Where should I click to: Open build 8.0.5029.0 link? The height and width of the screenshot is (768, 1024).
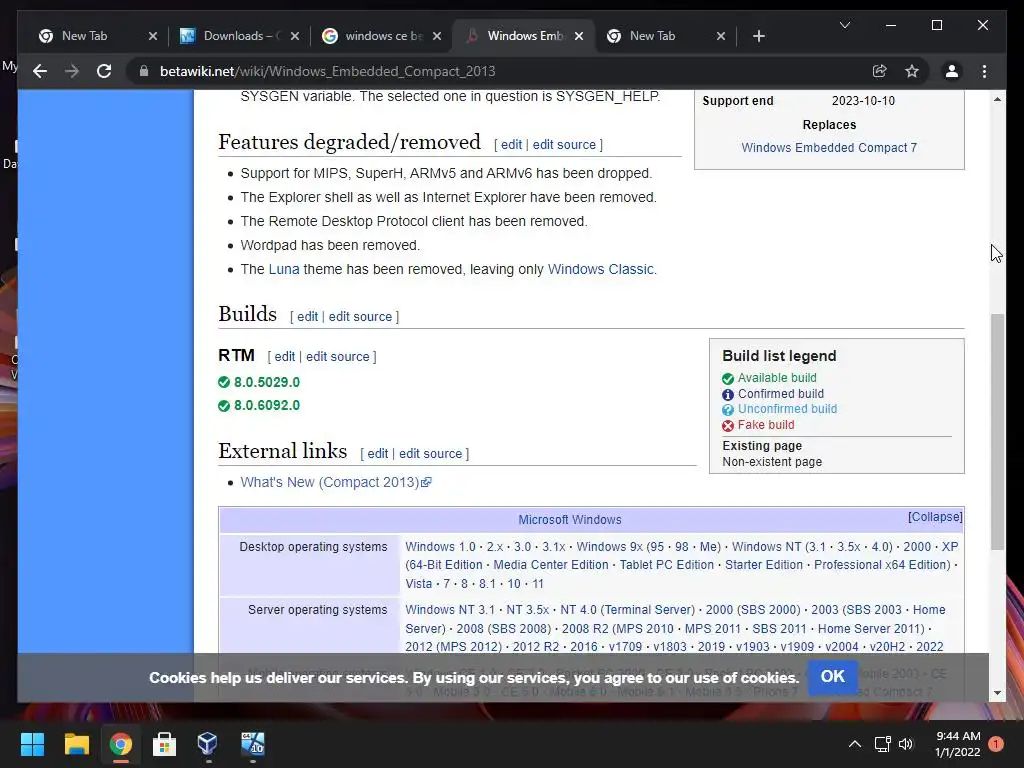pyautogui.click(x=266, y=382)
